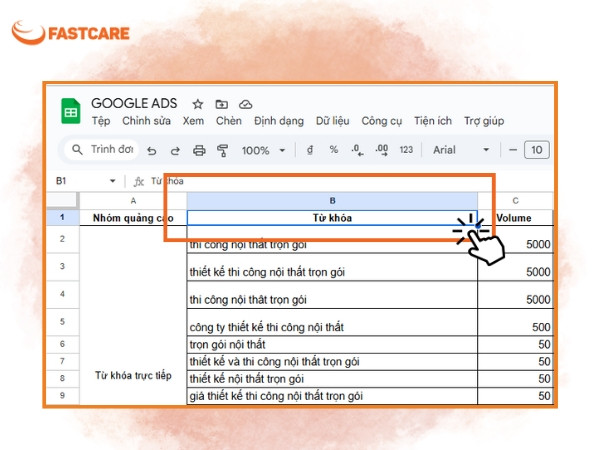Viewport: 600px width, 450px height.
Task: Click the Trình đơn search menus field
Action: pos(101,149)
